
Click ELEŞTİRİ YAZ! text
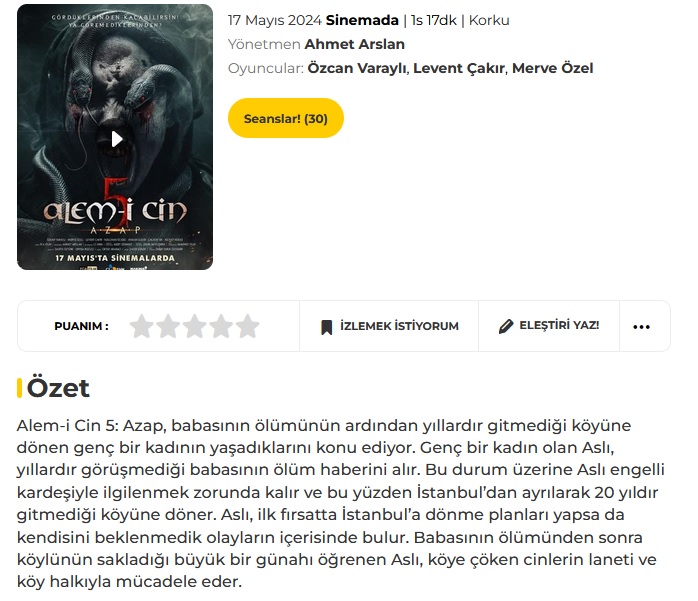559,325
